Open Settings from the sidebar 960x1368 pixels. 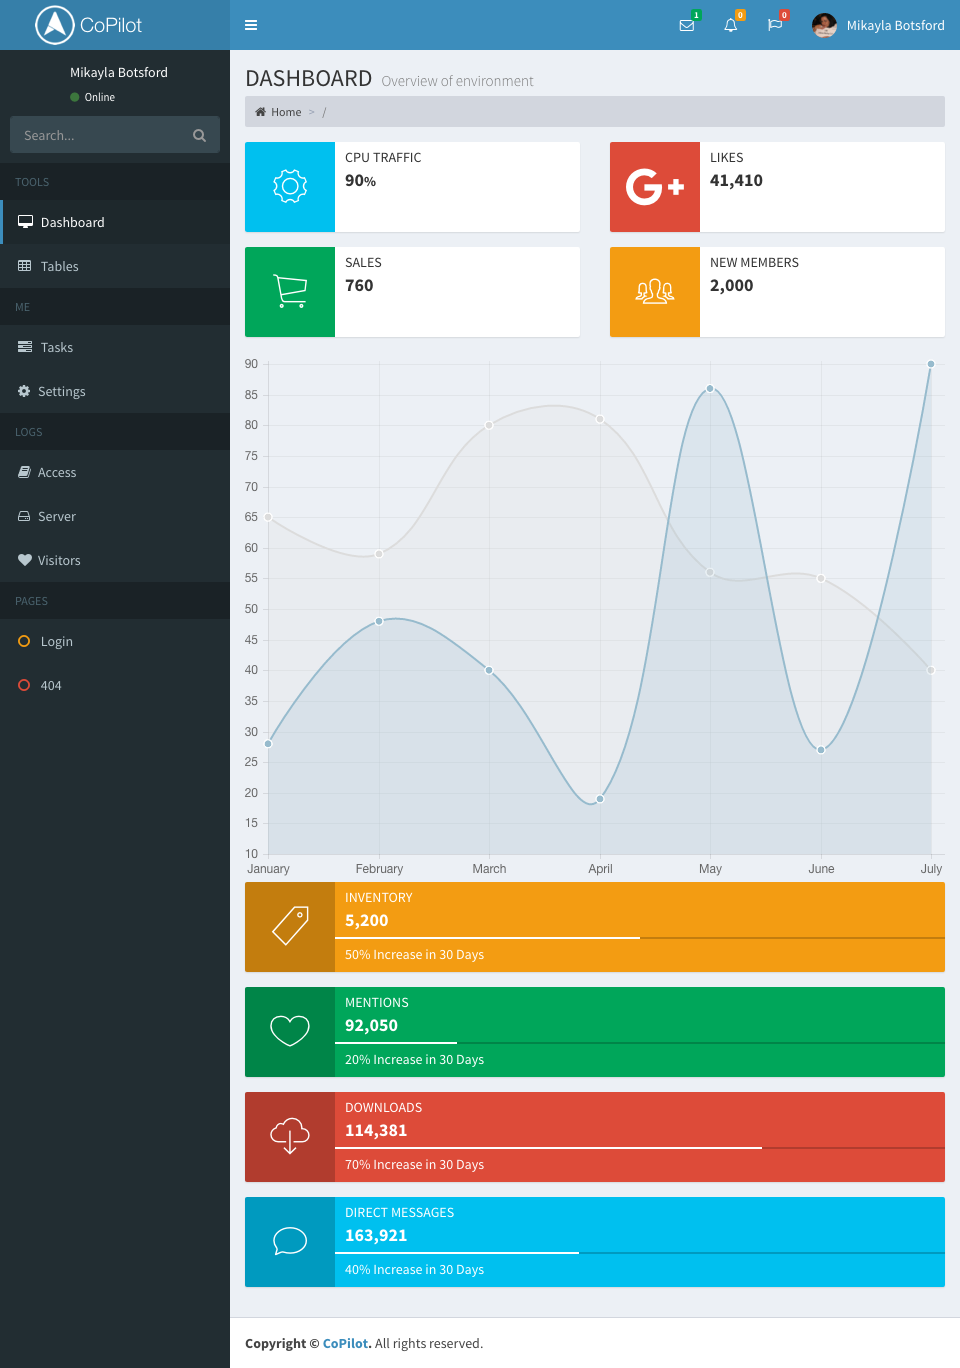point(62,391)
